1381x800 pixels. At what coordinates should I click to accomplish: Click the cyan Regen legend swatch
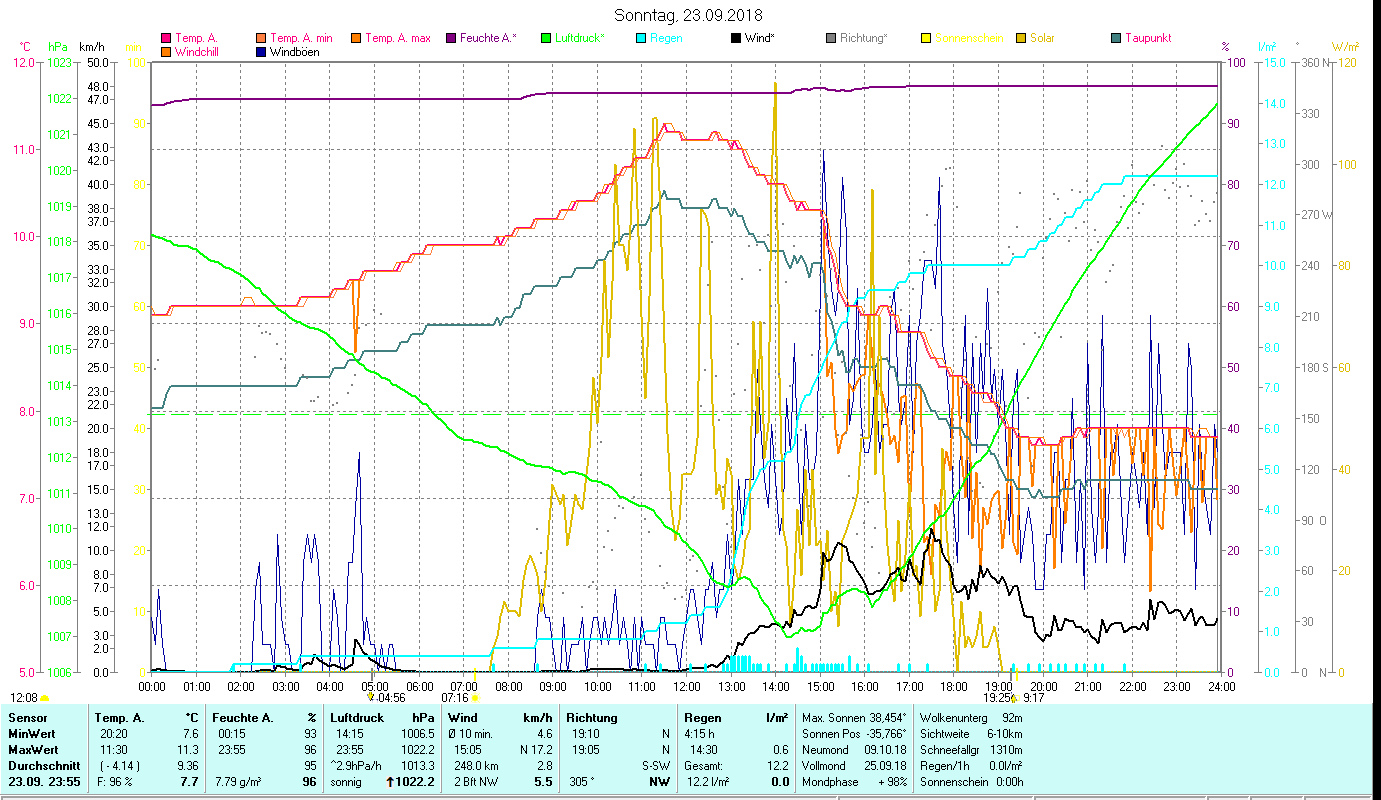(641, 38)
